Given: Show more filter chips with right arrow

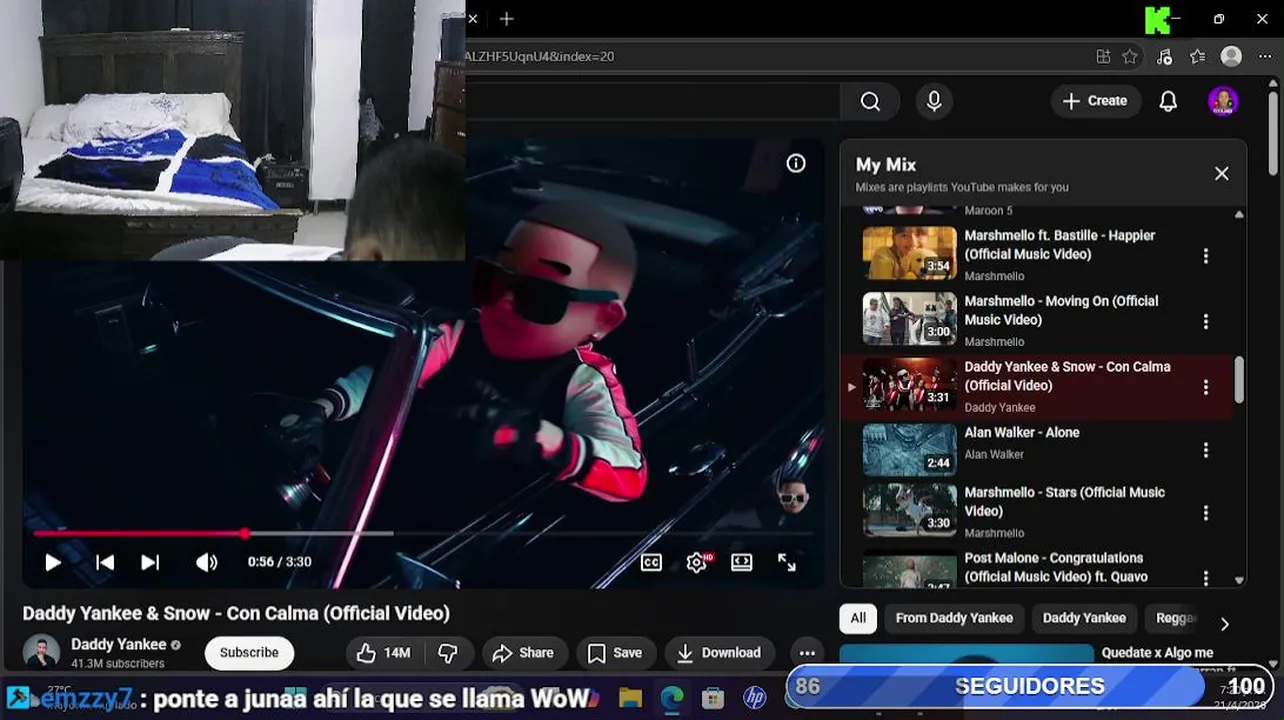Looking at the screenshot, I should pos(1224,624).
